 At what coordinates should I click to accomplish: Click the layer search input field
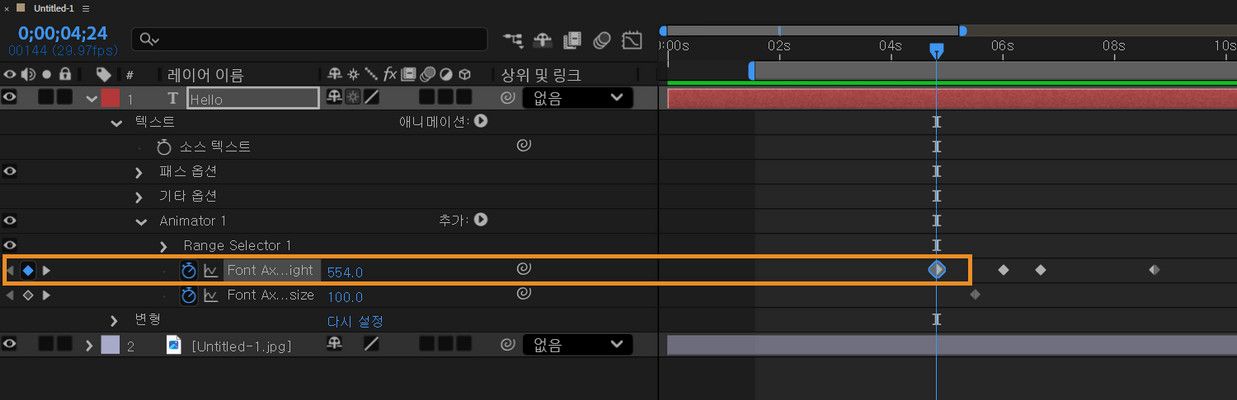[310, 40]
